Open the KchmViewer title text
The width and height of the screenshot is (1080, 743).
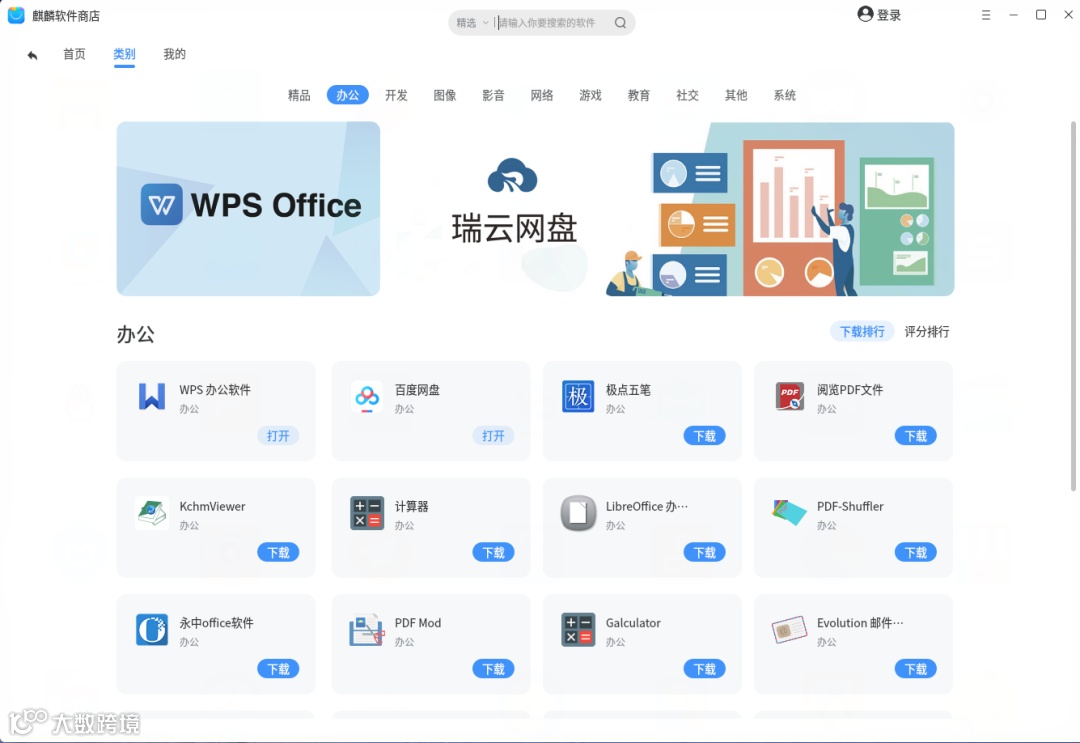pos(212,506)
